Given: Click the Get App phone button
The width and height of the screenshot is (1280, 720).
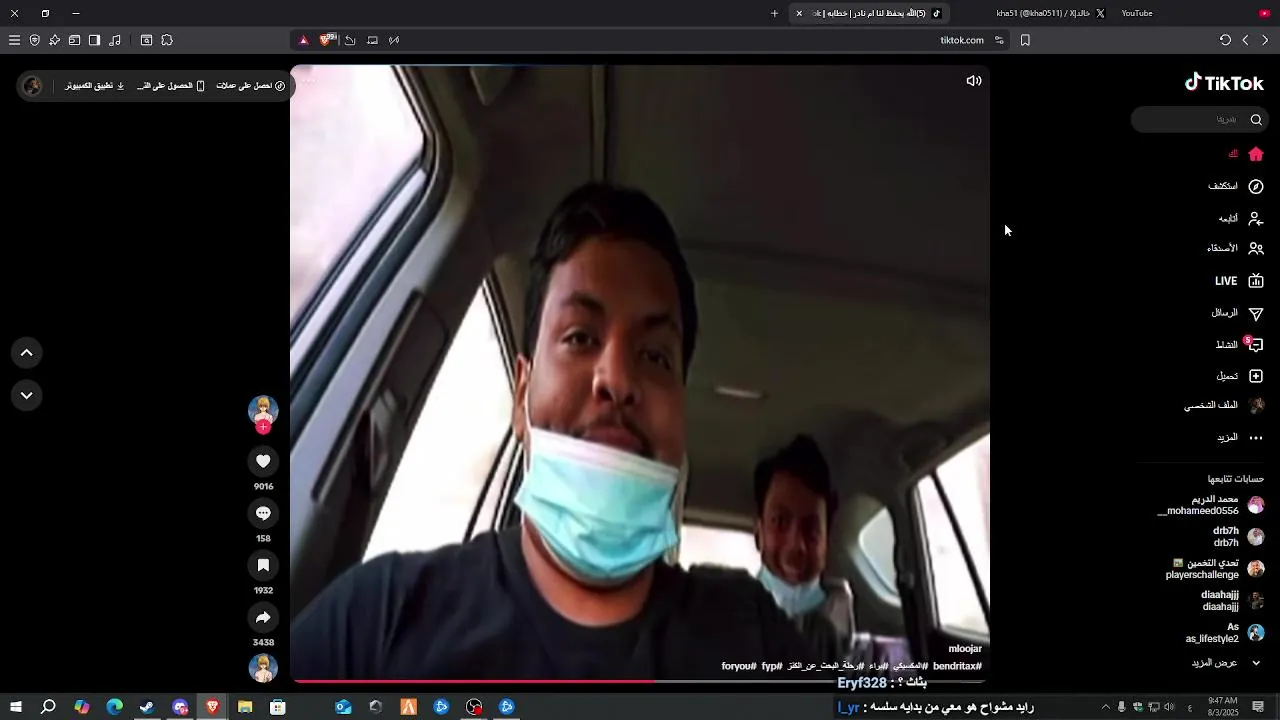Looking at the screenshot, I should [171, 86].
